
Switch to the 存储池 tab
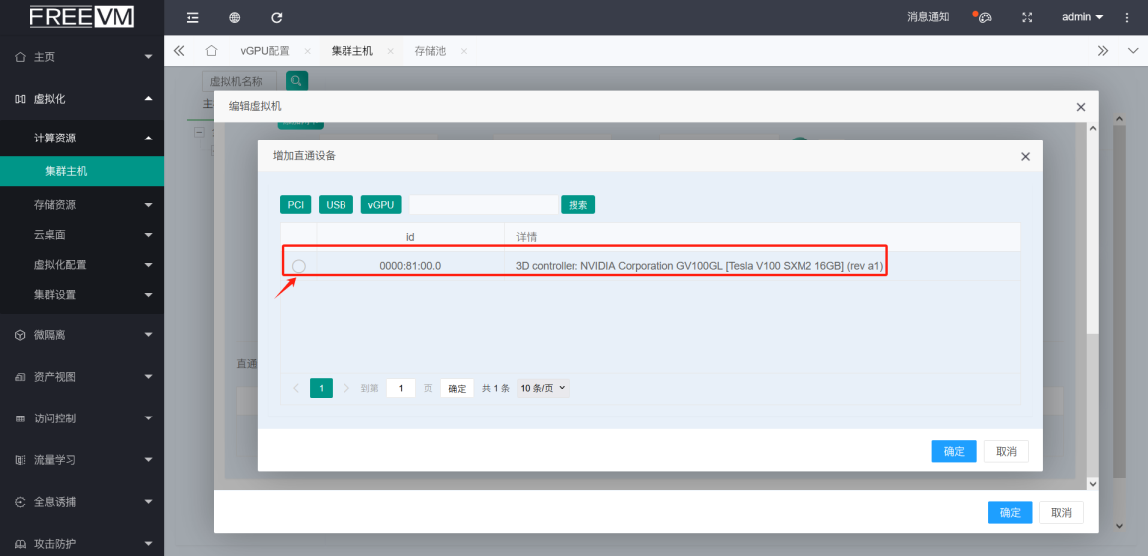coord(430,51)
